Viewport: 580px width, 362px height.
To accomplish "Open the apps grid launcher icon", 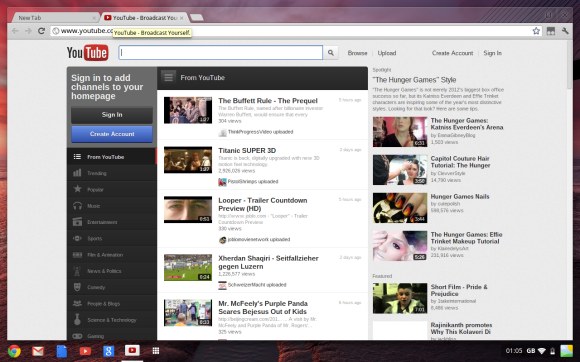I will [x=156, y=351].
